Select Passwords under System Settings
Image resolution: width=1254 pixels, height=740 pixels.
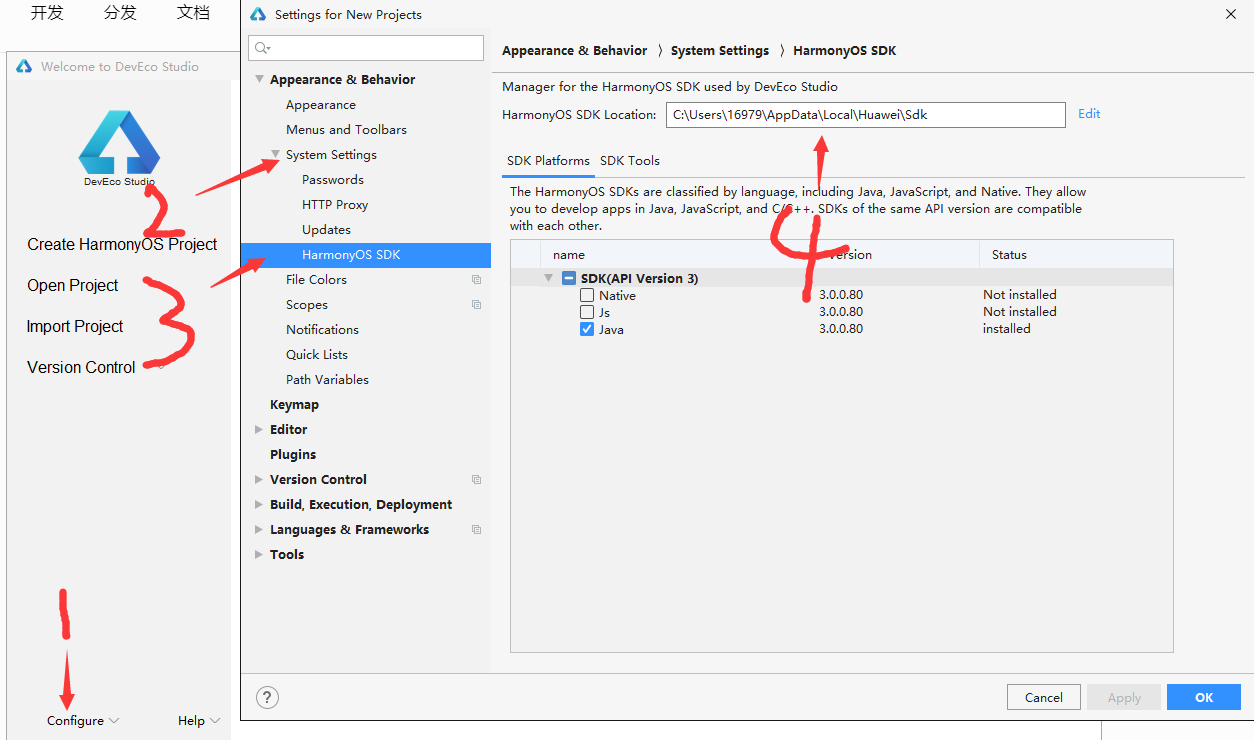[333, 180]
